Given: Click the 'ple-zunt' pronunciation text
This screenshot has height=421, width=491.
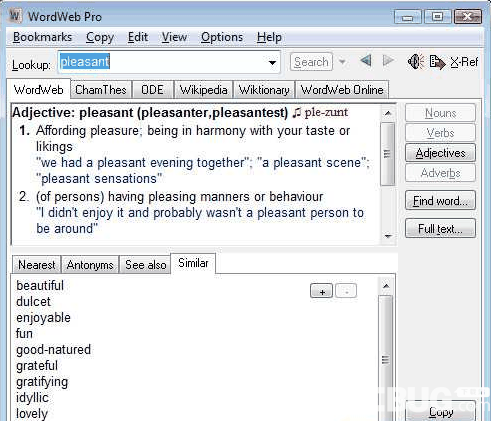Looking at the screenshot, I should pos(326,113).
